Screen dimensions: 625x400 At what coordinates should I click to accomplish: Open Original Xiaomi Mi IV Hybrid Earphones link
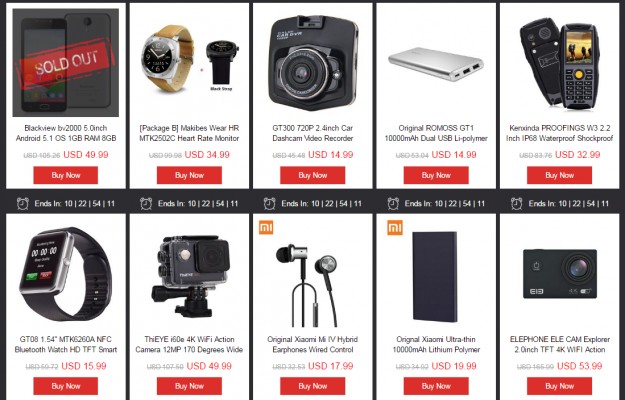(313, 344)
